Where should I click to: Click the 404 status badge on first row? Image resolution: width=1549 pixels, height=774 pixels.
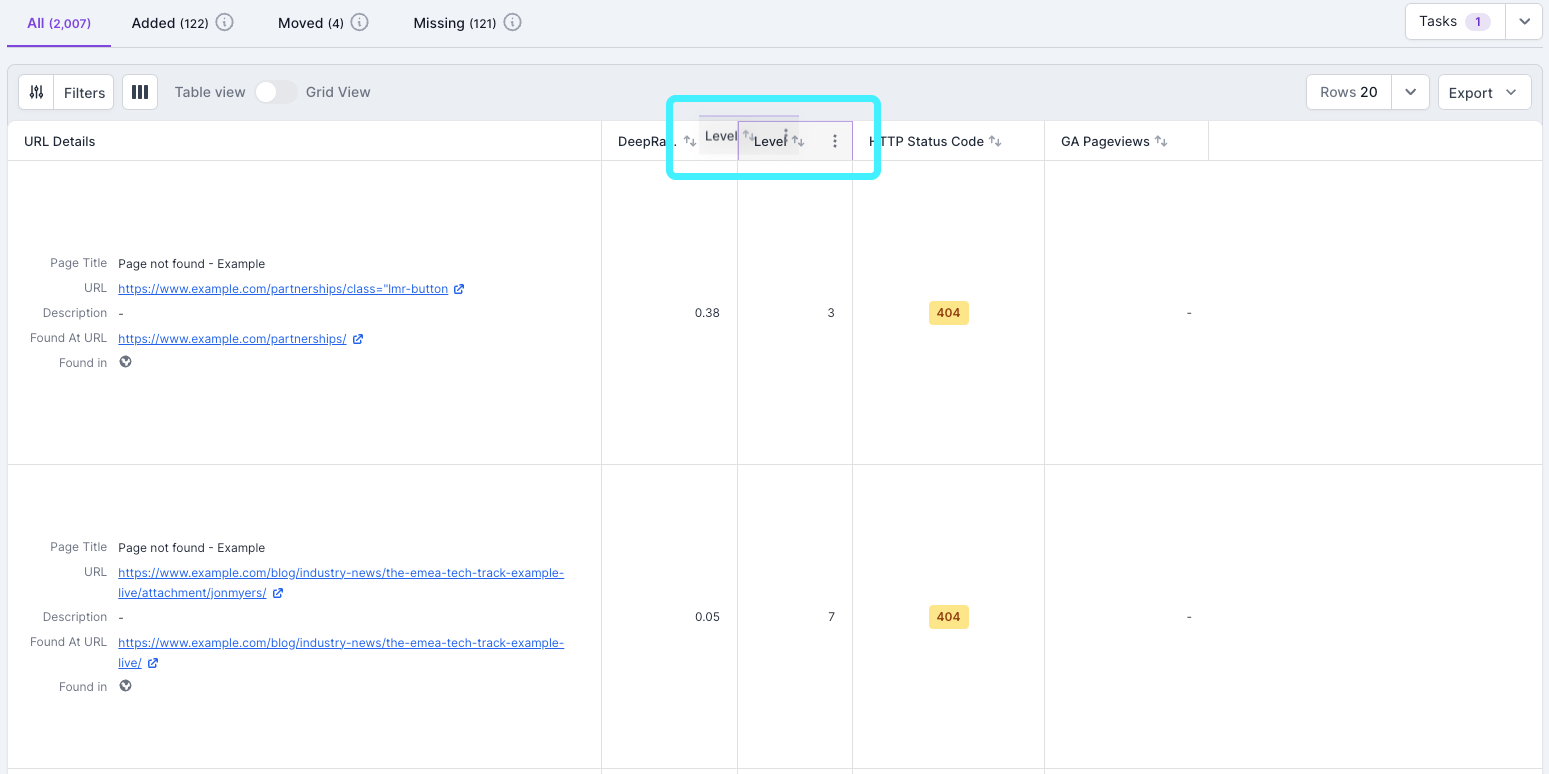(x=948, y=312)
